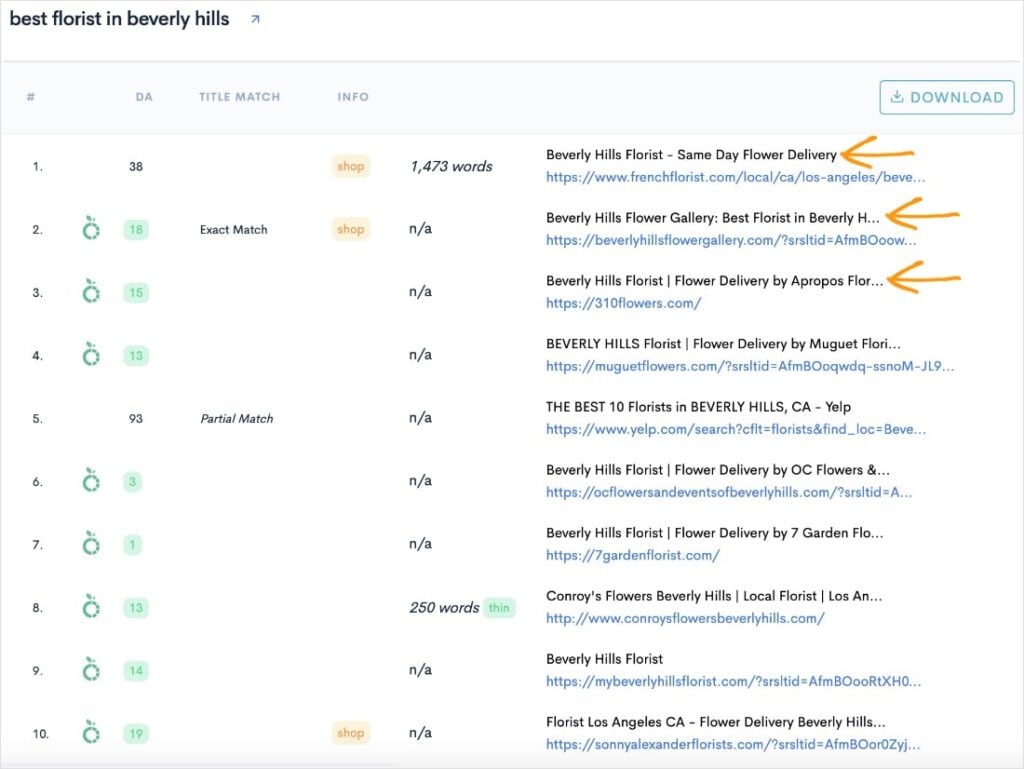Image resolution: width=1024 pixels, height=769 pixels.
Task: Click the green apple icon beside result 8
Action: pos(92,607)
